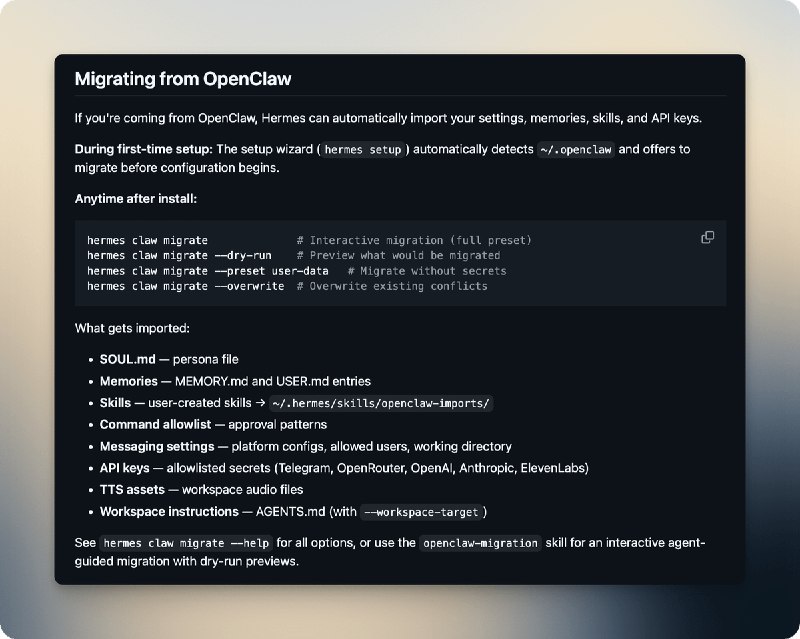The image size is (800, 639).
Task: Click the "--workspace-target" inline code flag
Action: (x=423, y=512)
